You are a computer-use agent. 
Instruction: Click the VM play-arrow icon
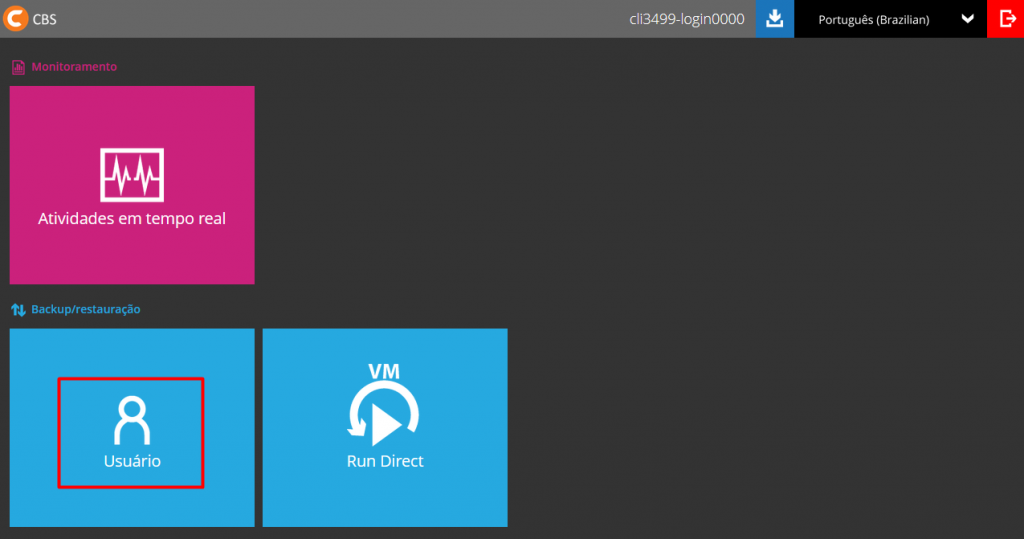coord(385,410)
